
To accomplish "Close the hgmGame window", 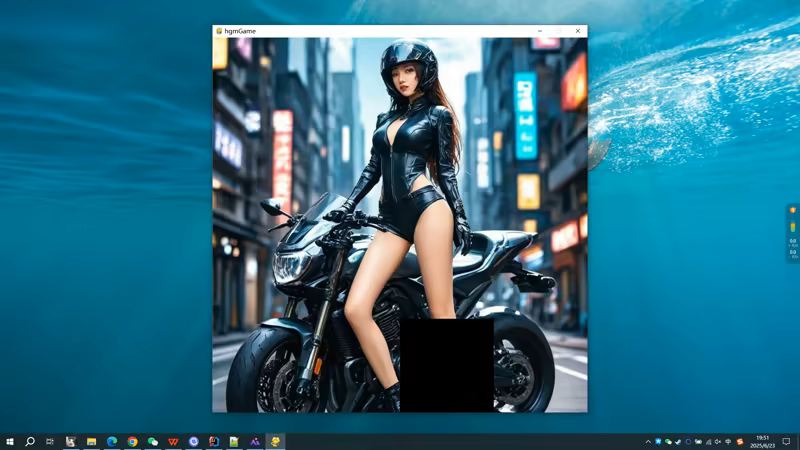I will [x=577, y=31].
